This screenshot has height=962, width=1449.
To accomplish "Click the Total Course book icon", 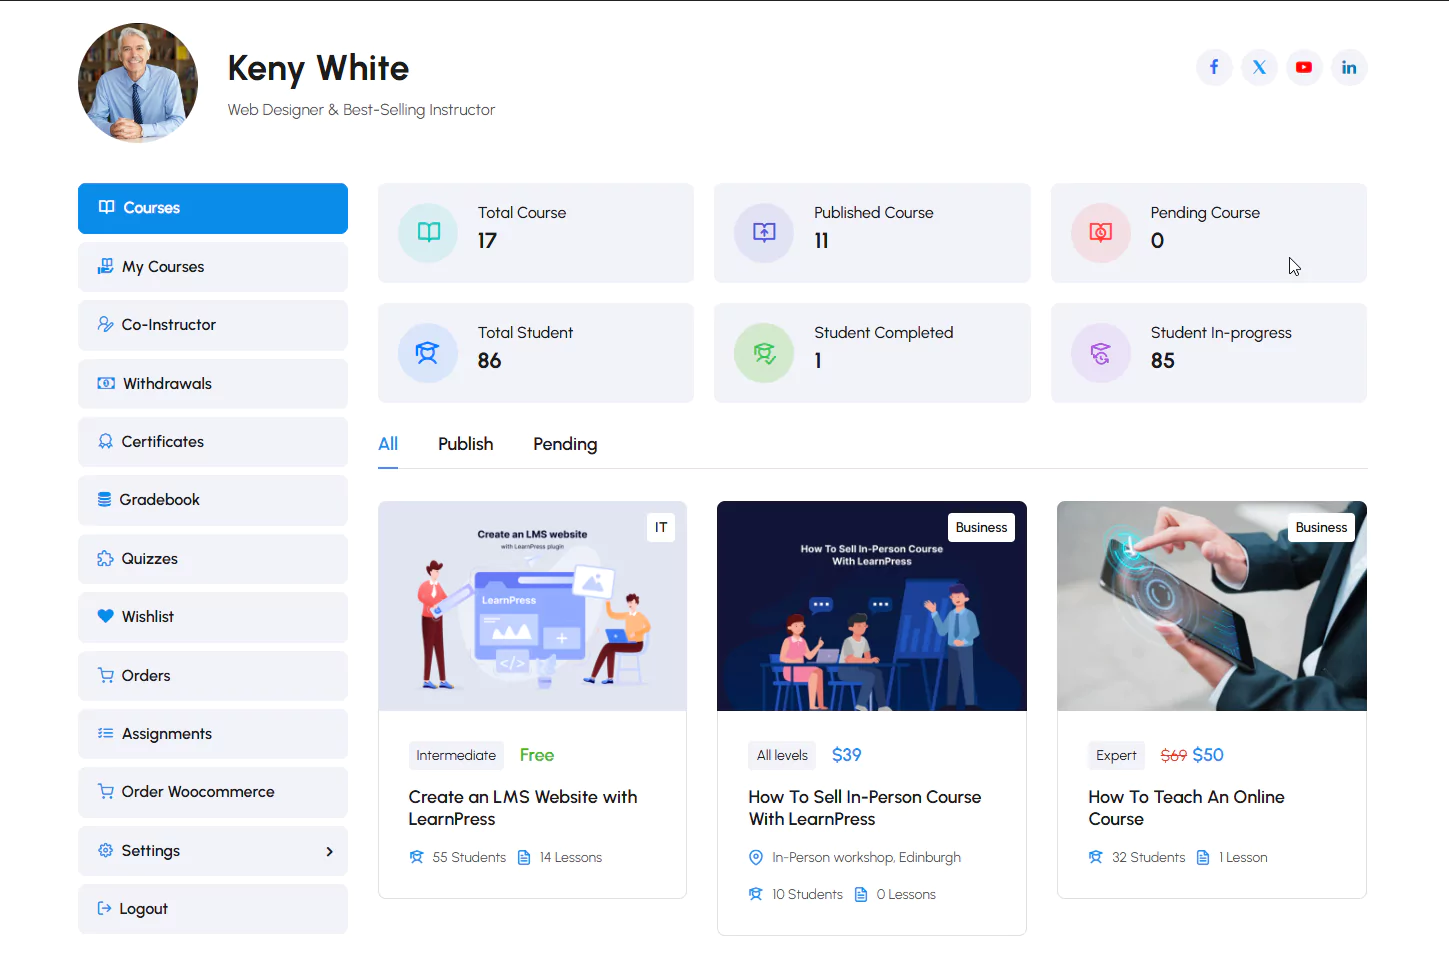I will [429, 232].
